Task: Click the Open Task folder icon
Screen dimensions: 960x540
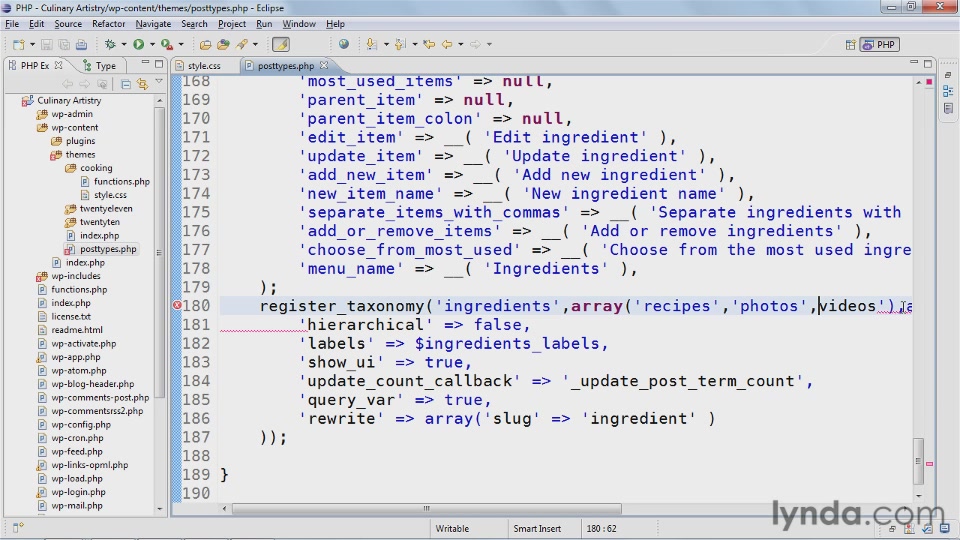Action: (x=223, y=45)
